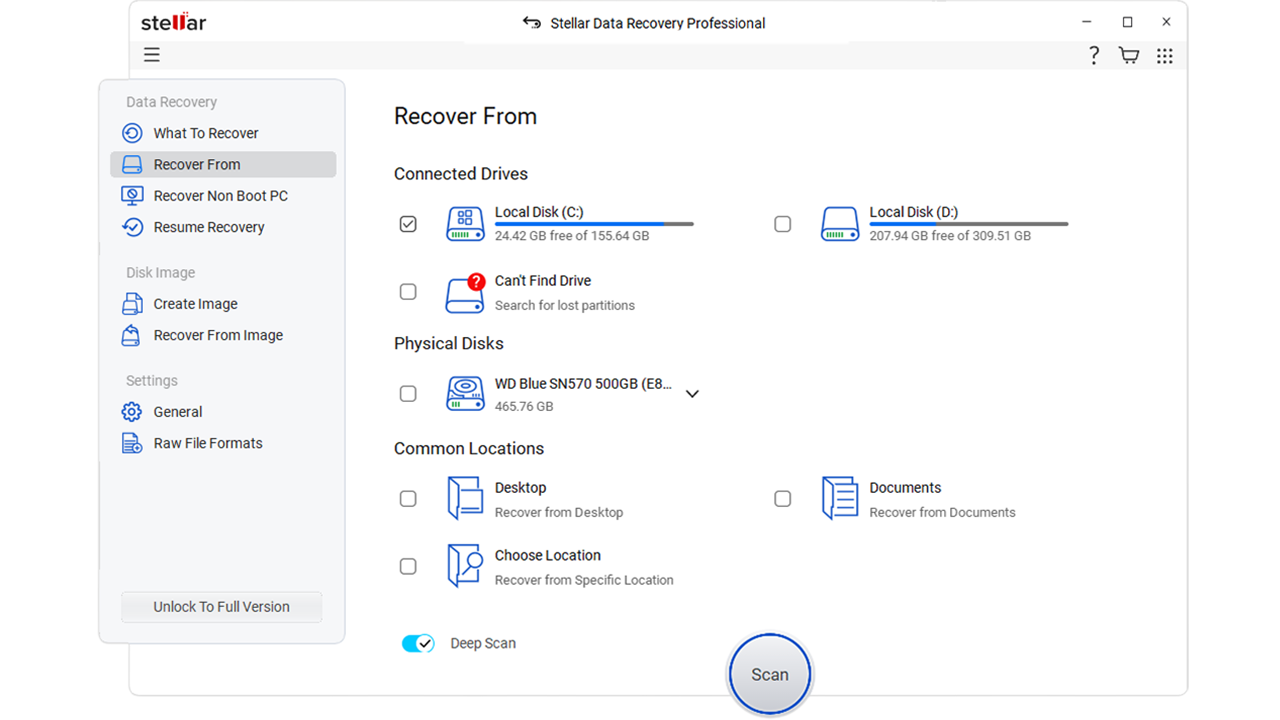Click Unlock To Full Version
Image resolution: width=1280 pixels, height=720 pixels.
[221, 606]
